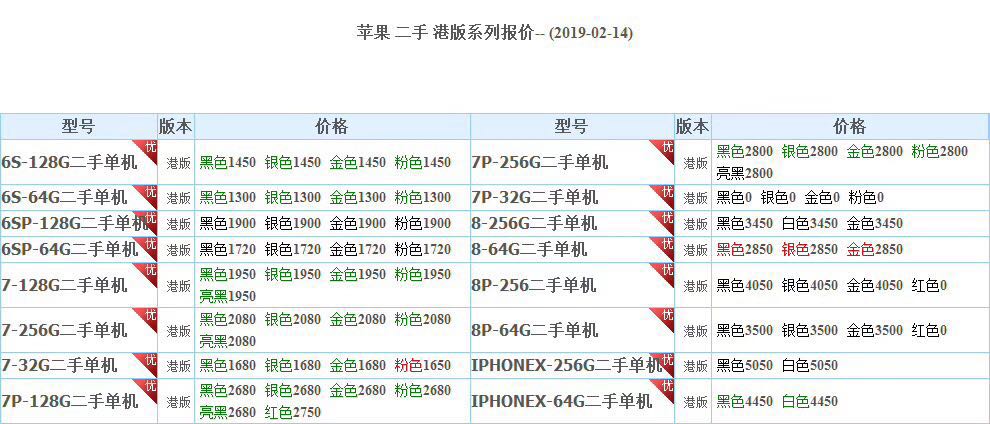Select model name 8P-64G二手单机
The image size is (990, 424).
coord(535,330)
